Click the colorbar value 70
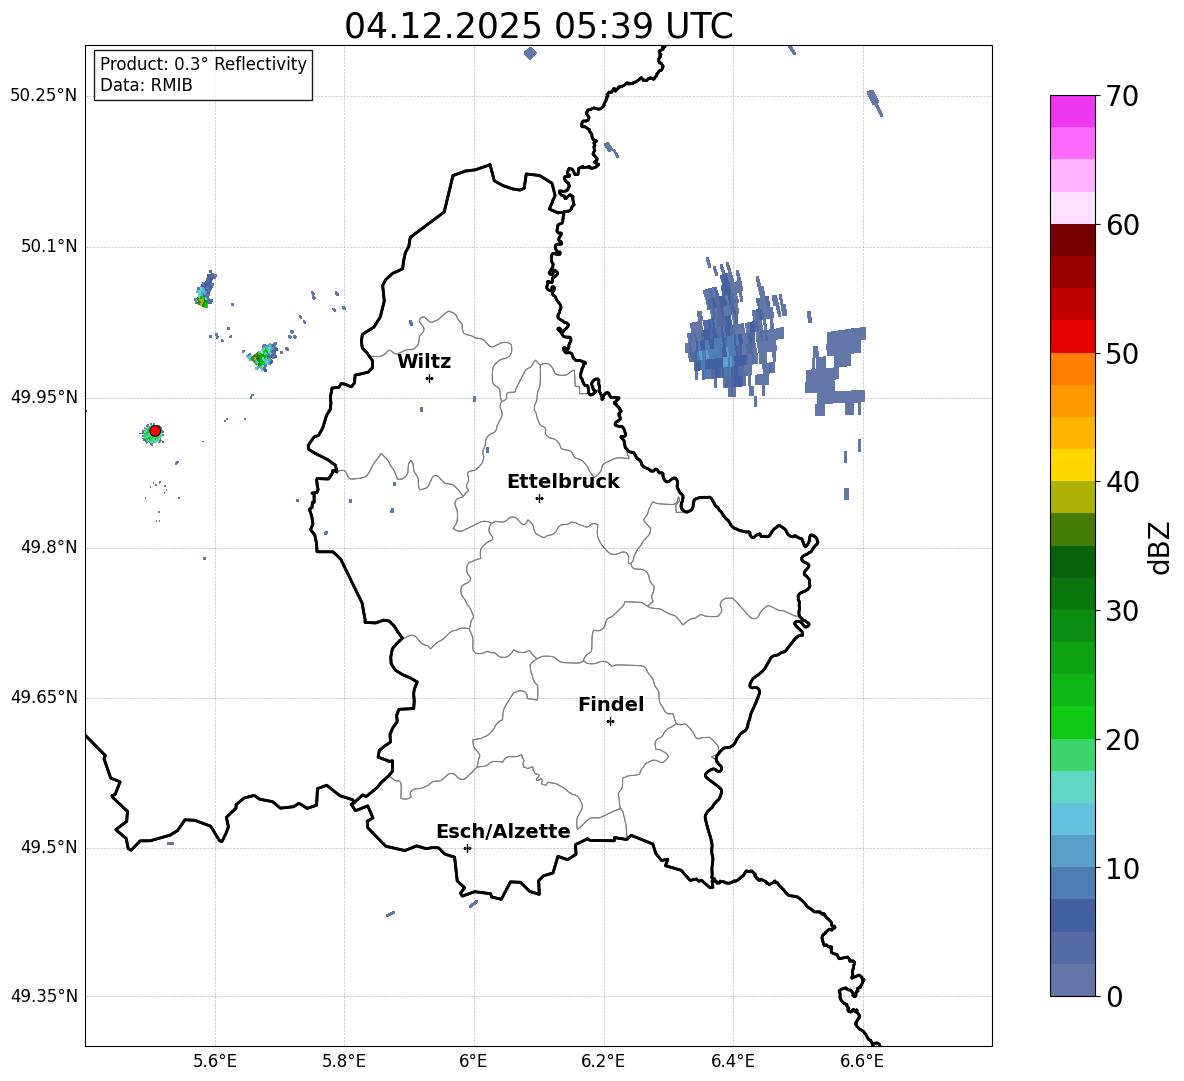This screenshot has width=1184, height=1081. [1122, 96]
